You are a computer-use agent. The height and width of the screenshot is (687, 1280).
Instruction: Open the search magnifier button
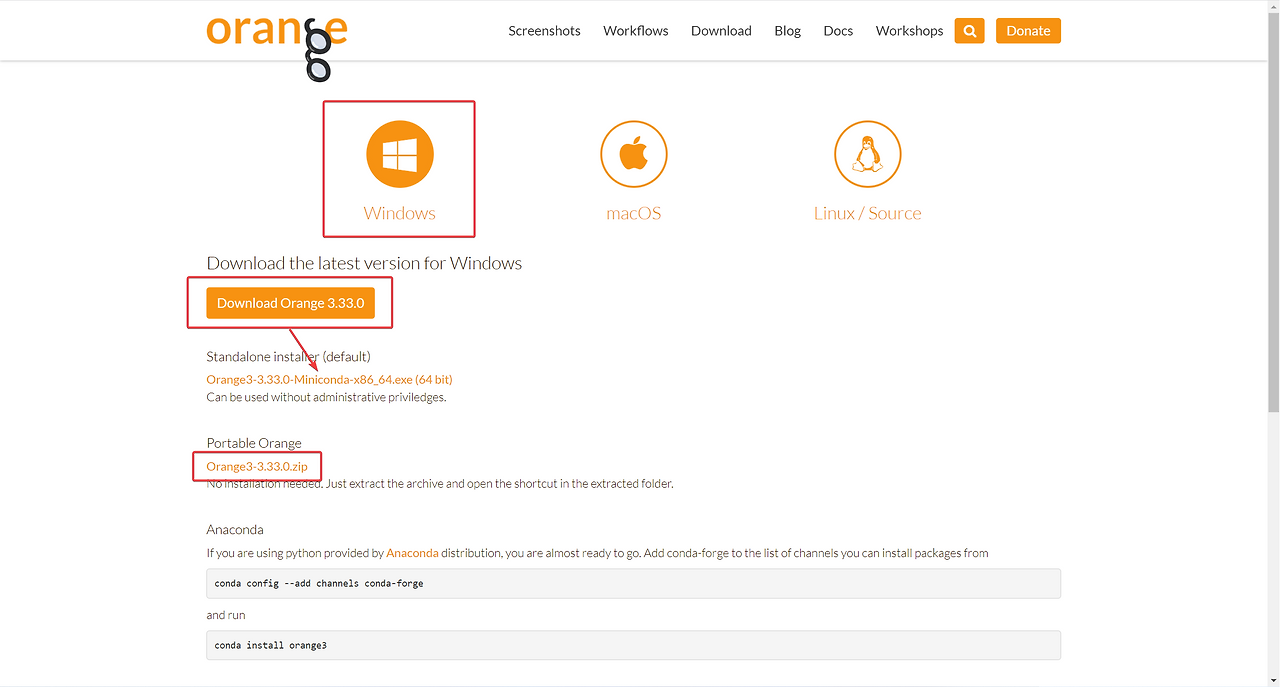[969, 31]
